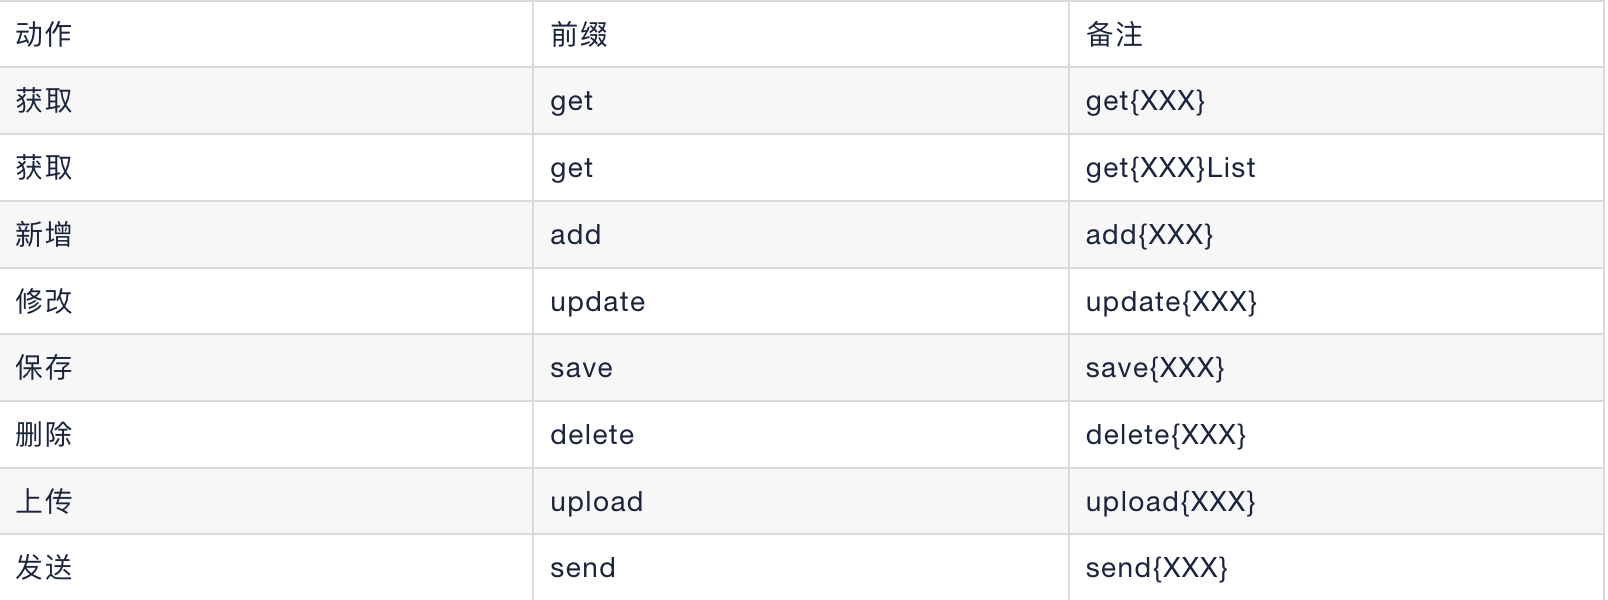Viewport: 1608px width, 600px height.
Task: Click the get{XXX}List cell
Action: [x=1170, y=168]
